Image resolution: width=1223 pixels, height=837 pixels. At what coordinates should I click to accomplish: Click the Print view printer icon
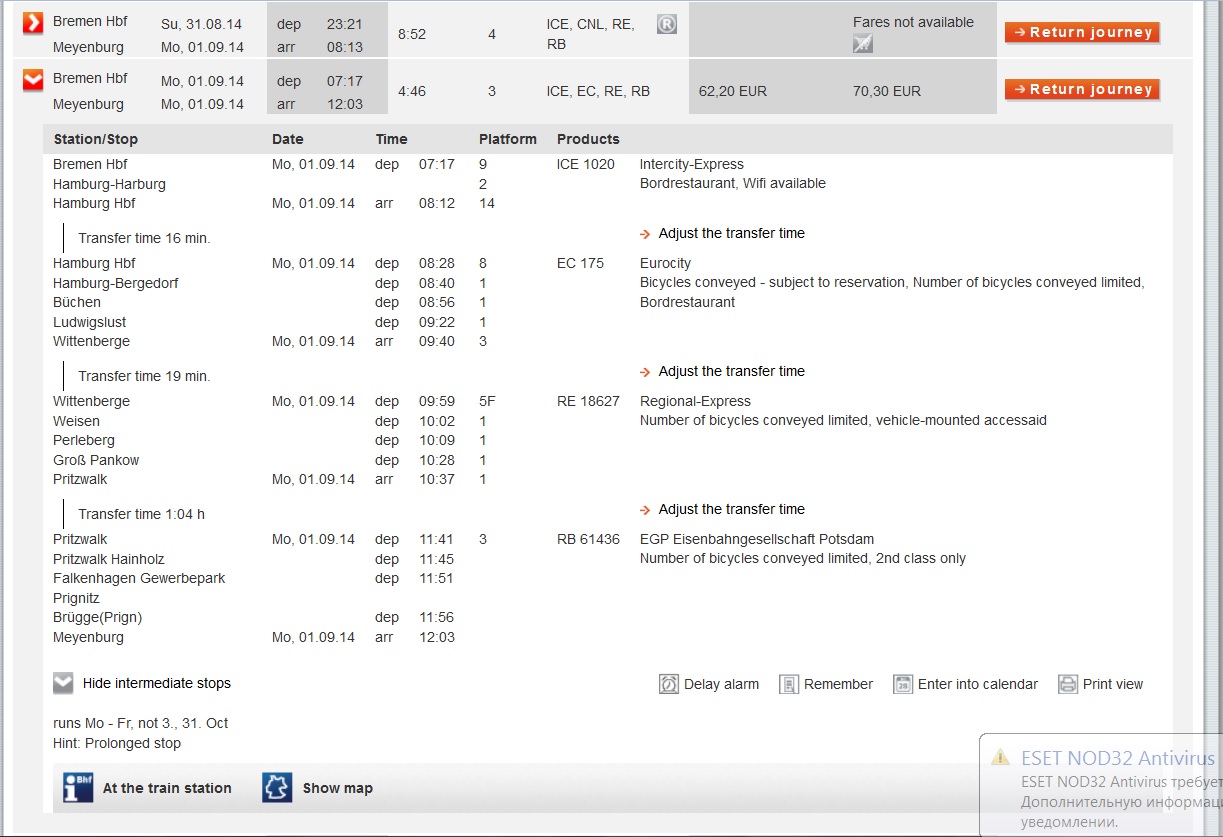point(1068,684)
